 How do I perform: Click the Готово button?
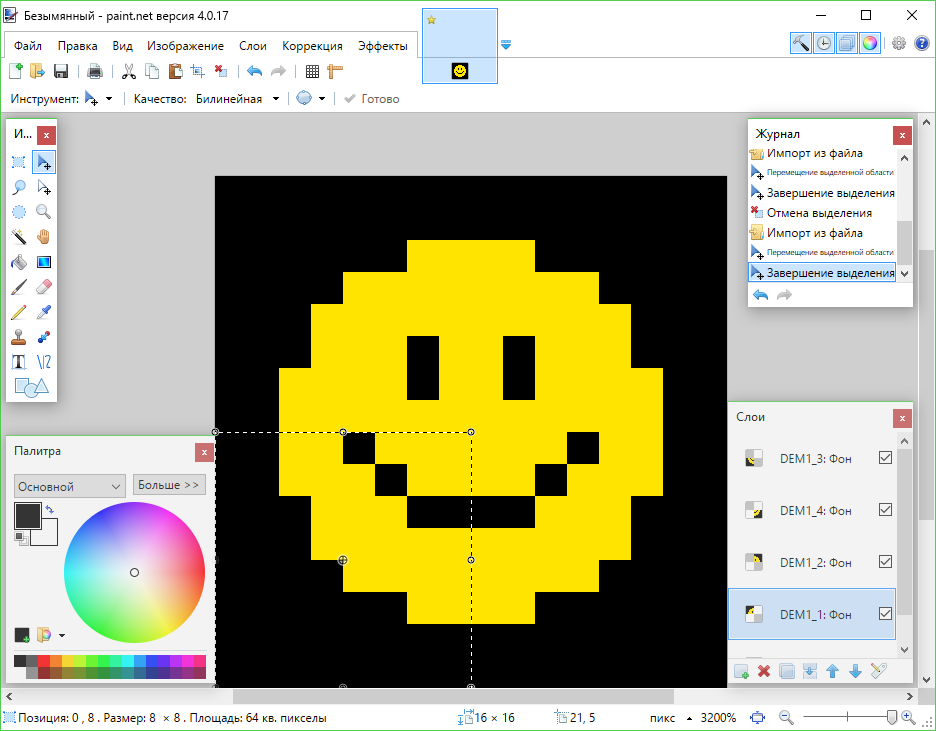click(x=371, y=99)
